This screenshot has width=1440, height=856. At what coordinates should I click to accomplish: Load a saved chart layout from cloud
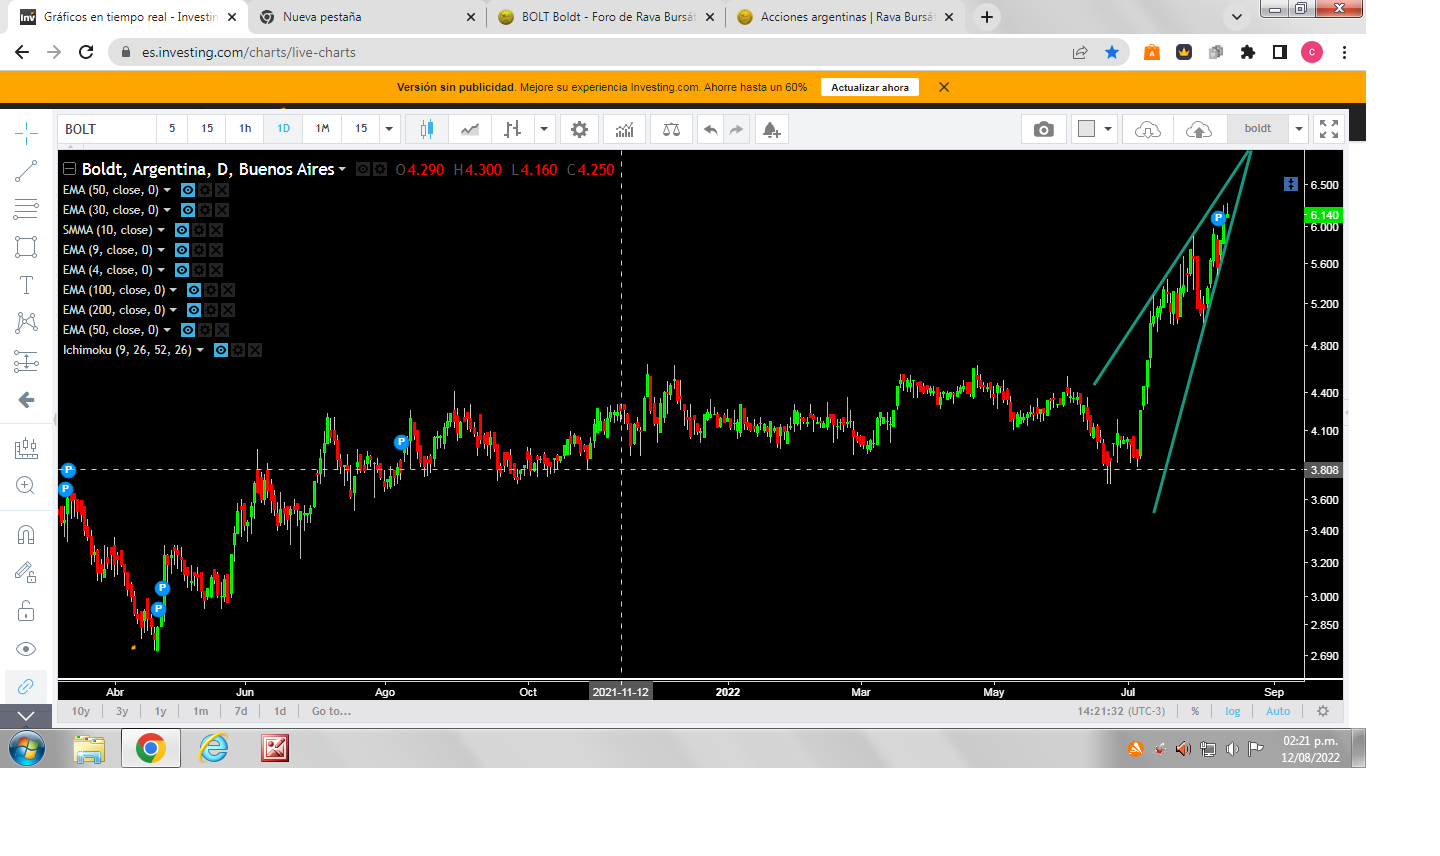point(1148,129)
